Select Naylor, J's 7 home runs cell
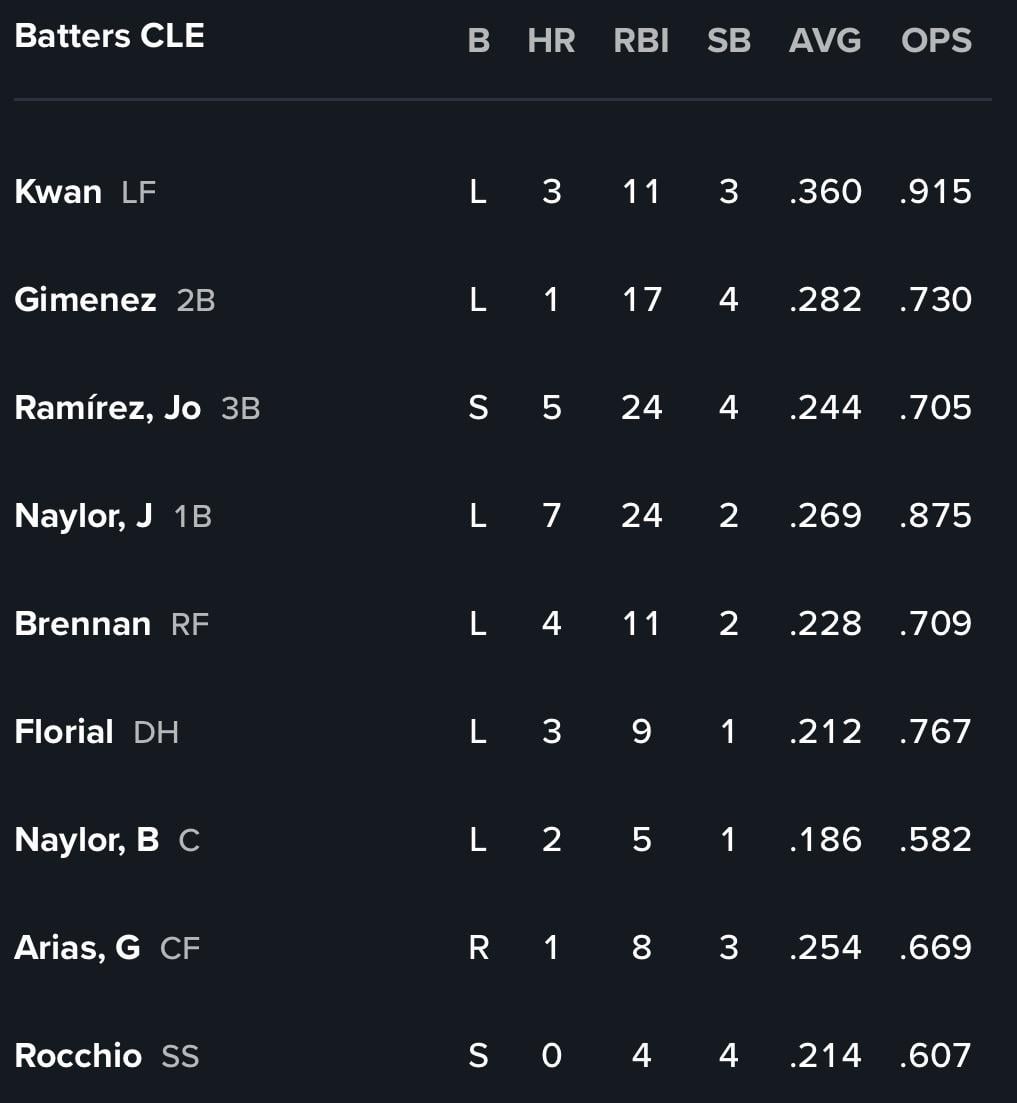 (x=551, y=516)
